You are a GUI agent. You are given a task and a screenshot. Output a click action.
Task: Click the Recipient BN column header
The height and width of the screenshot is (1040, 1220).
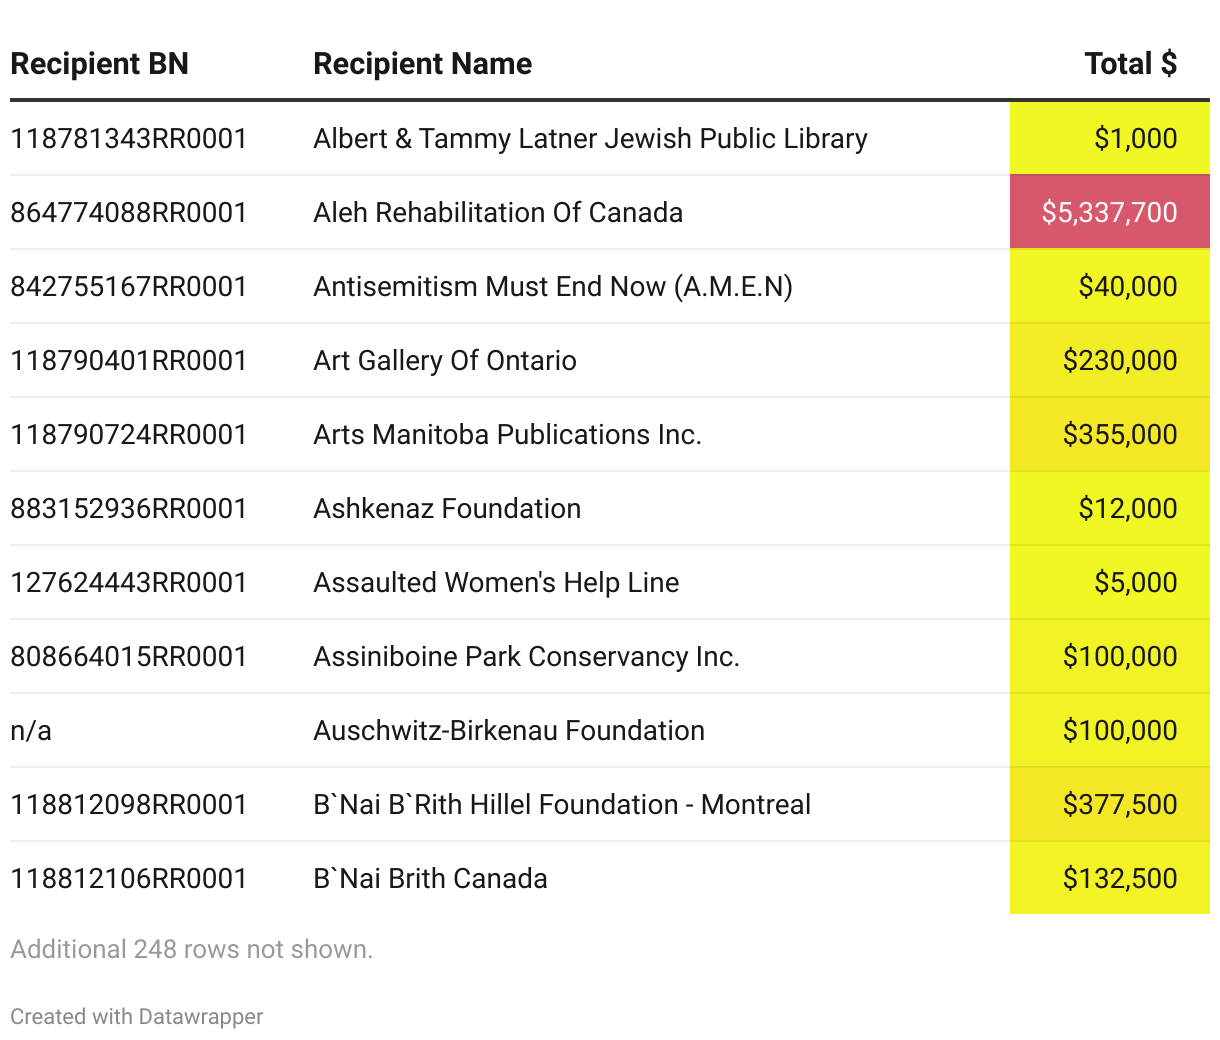point(99,64)
